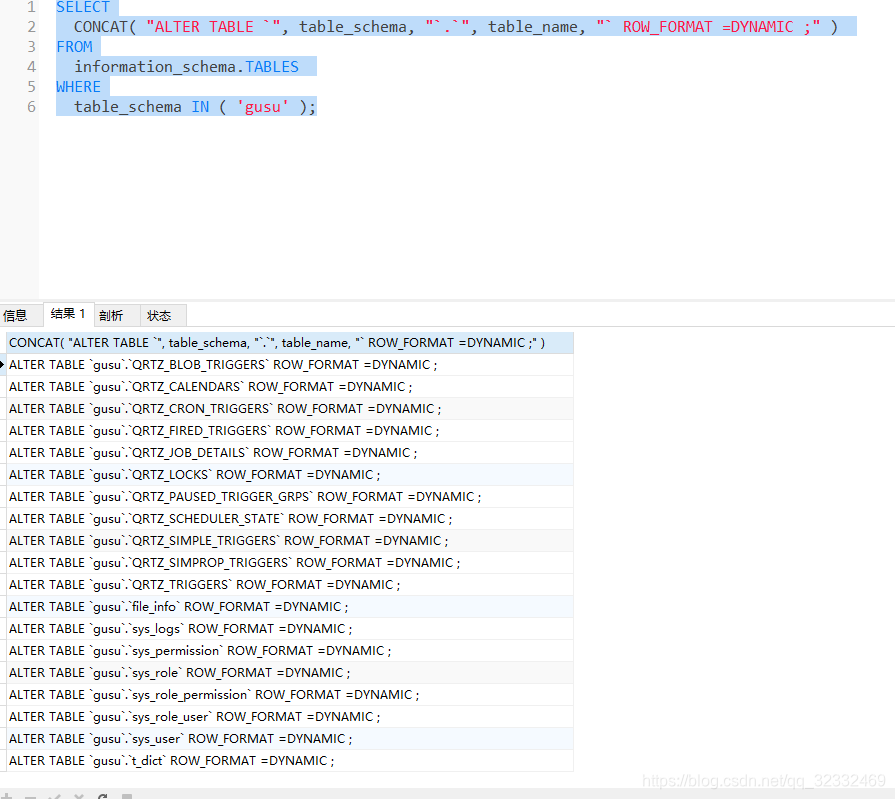Screen dimensions: 895x799
Task: Click the 'gusu' string literal in editor
Action: [263, 107]
